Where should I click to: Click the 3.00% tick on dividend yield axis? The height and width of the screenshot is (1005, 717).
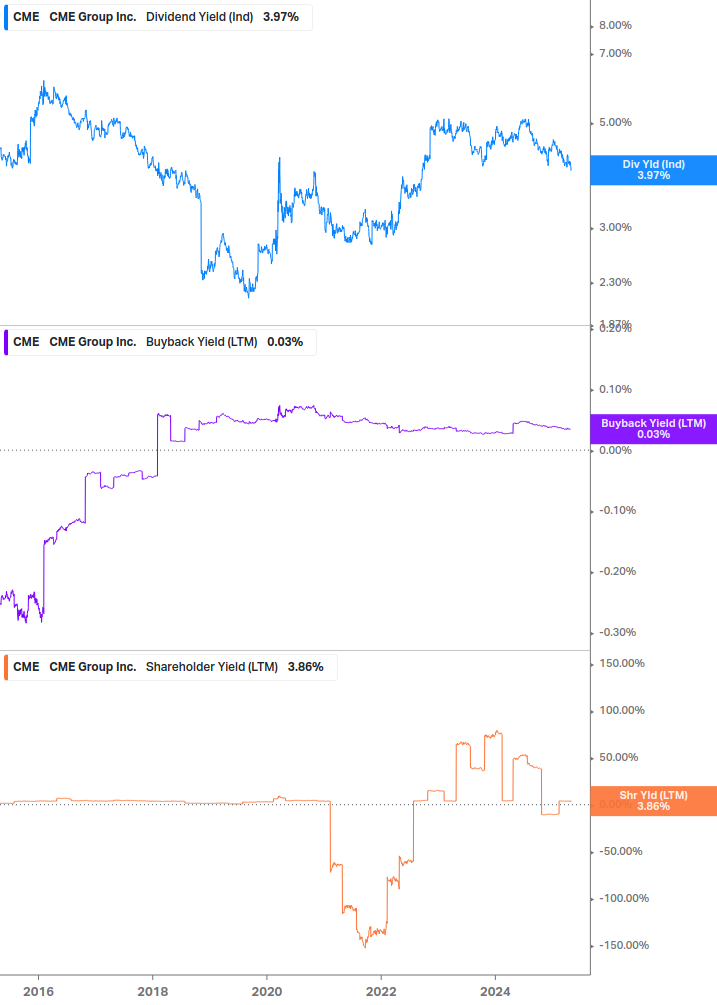[x=615, y=228]
